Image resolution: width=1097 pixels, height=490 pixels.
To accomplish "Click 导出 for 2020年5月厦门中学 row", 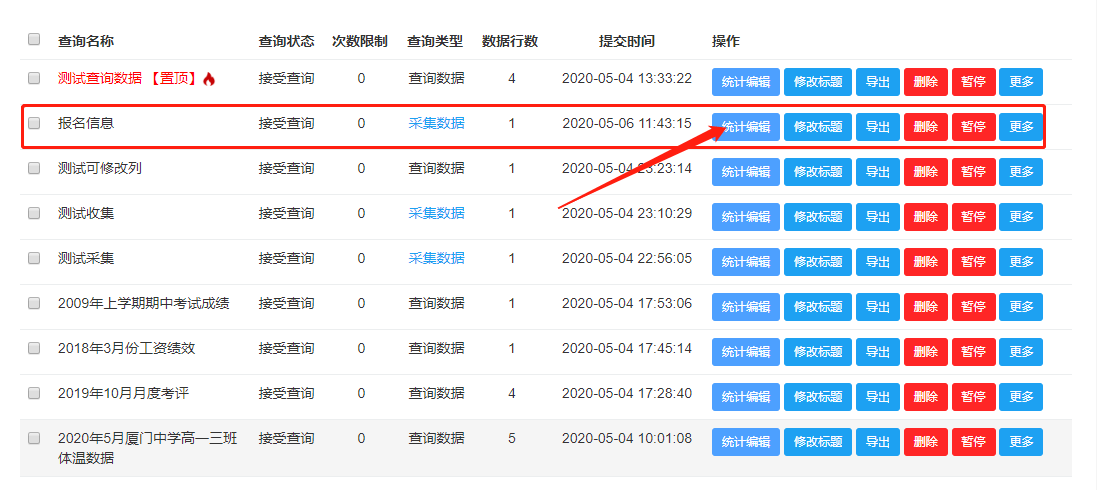I will (x=878, y=442).
